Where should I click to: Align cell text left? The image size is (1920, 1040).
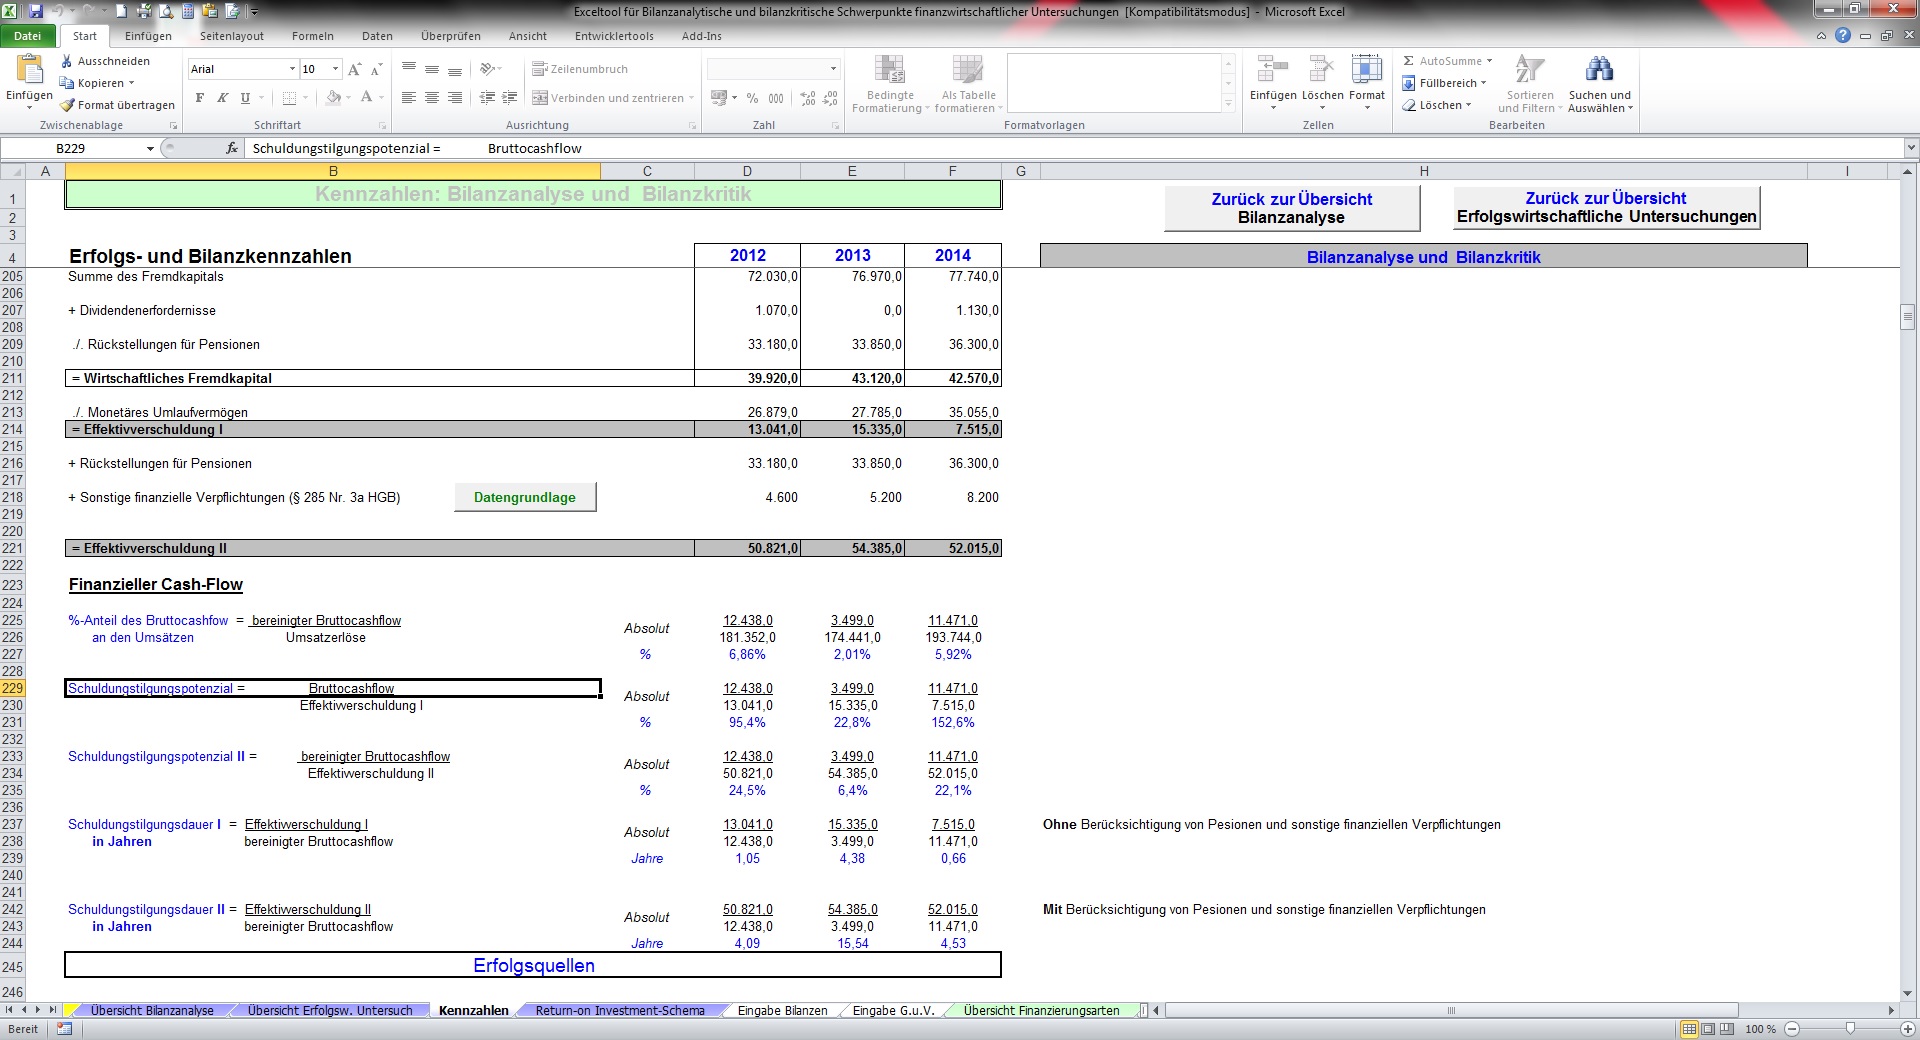[409, 98]
